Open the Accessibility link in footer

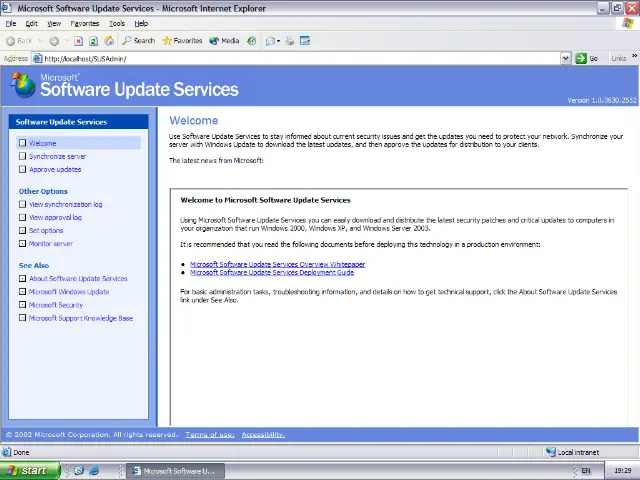coord(263,435)
